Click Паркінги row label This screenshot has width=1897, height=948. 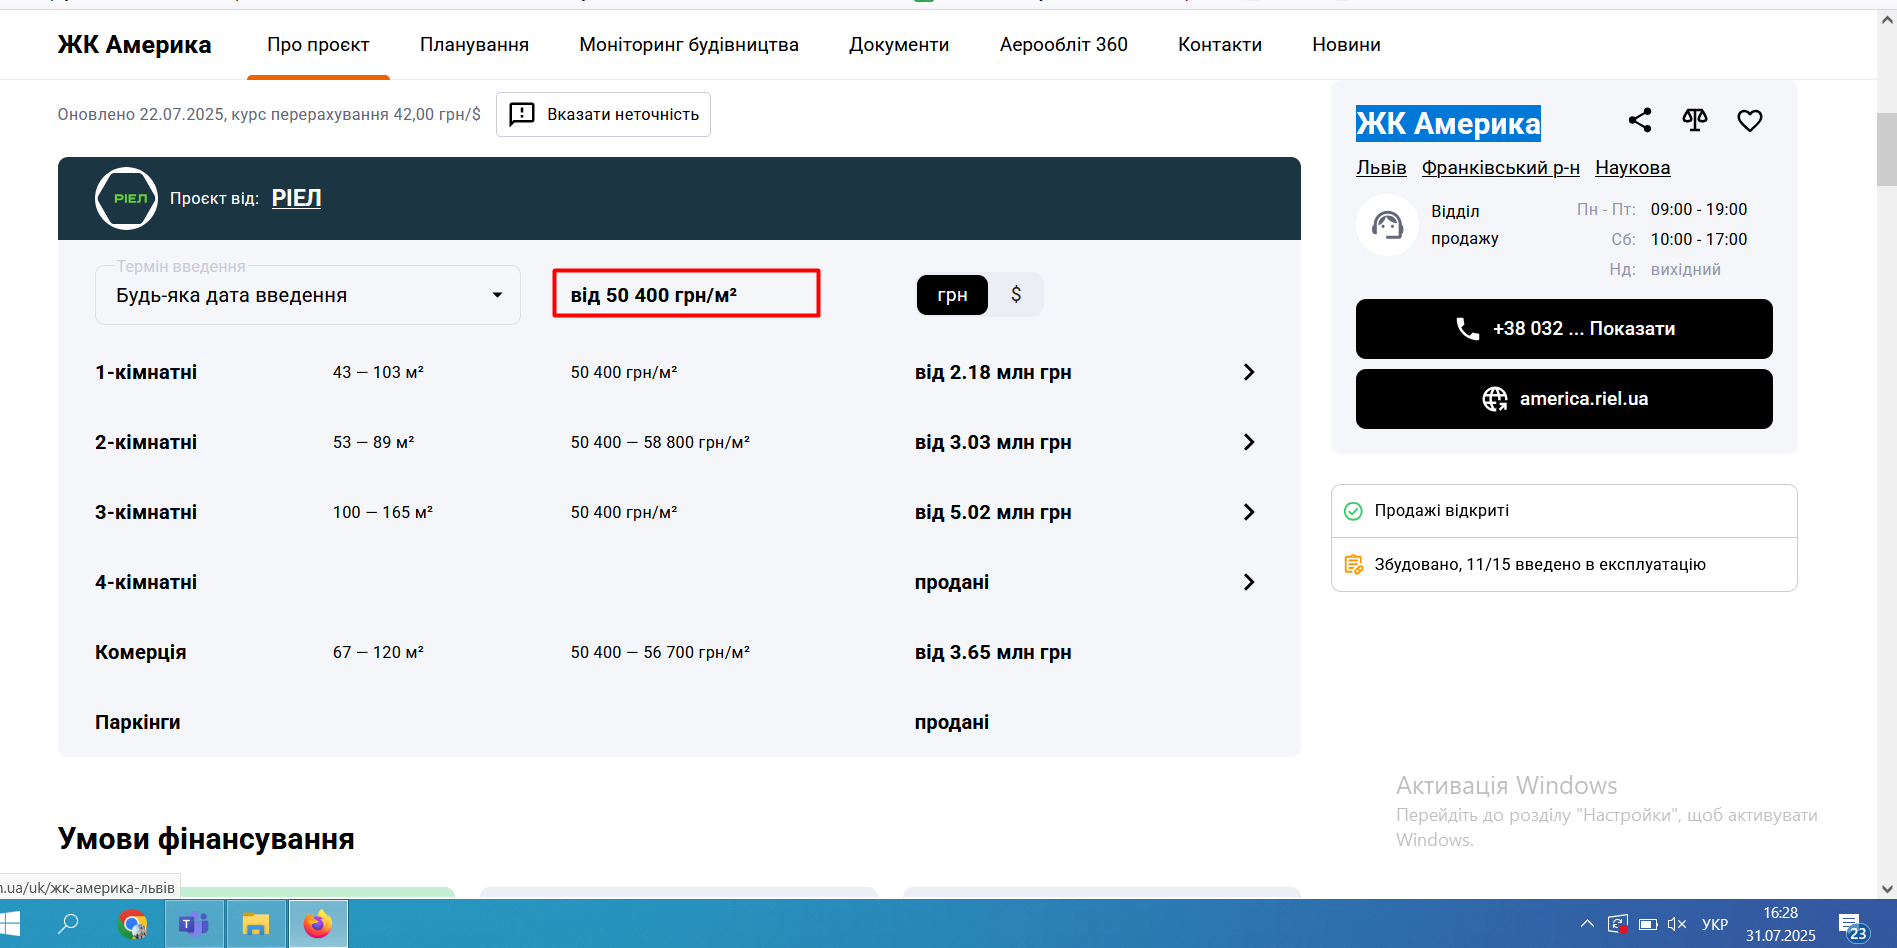pos(138,722)
